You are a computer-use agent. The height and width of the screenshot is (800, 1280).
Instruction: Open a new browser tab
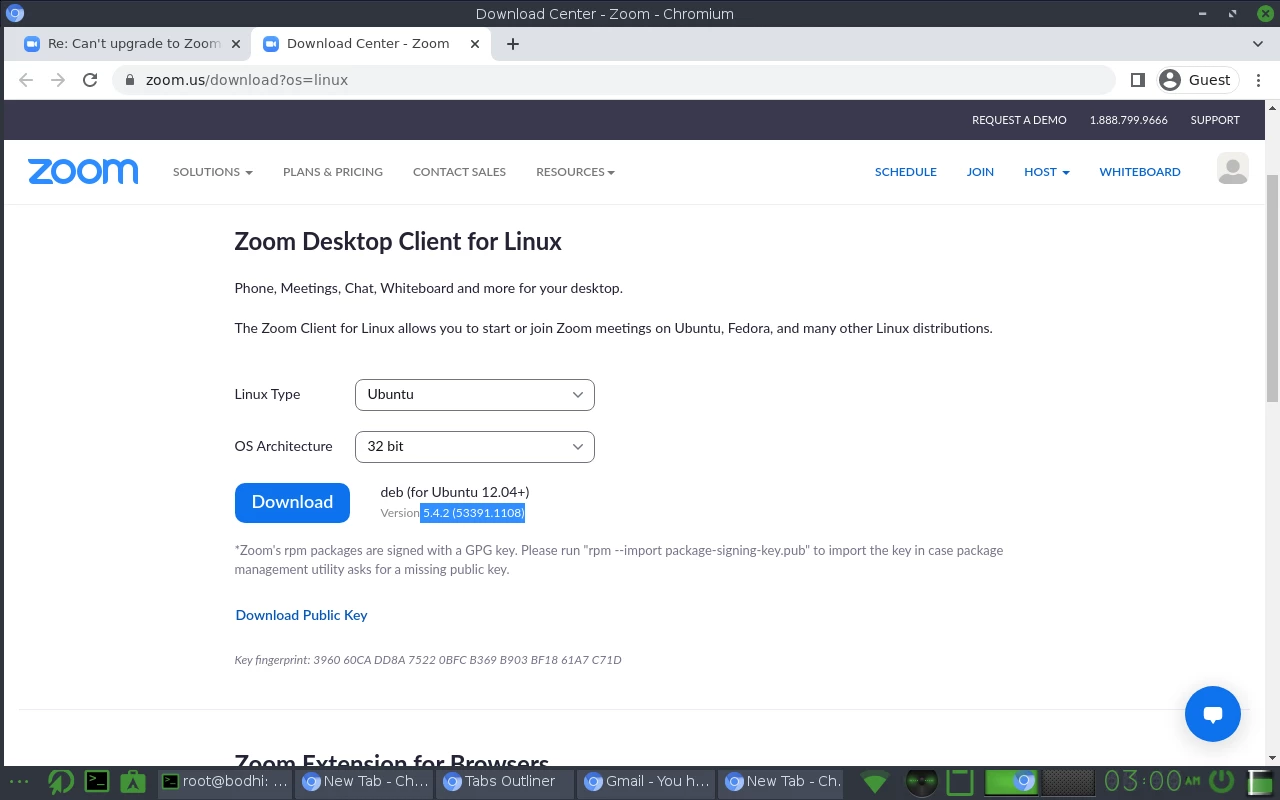click(x=513, y=44)
